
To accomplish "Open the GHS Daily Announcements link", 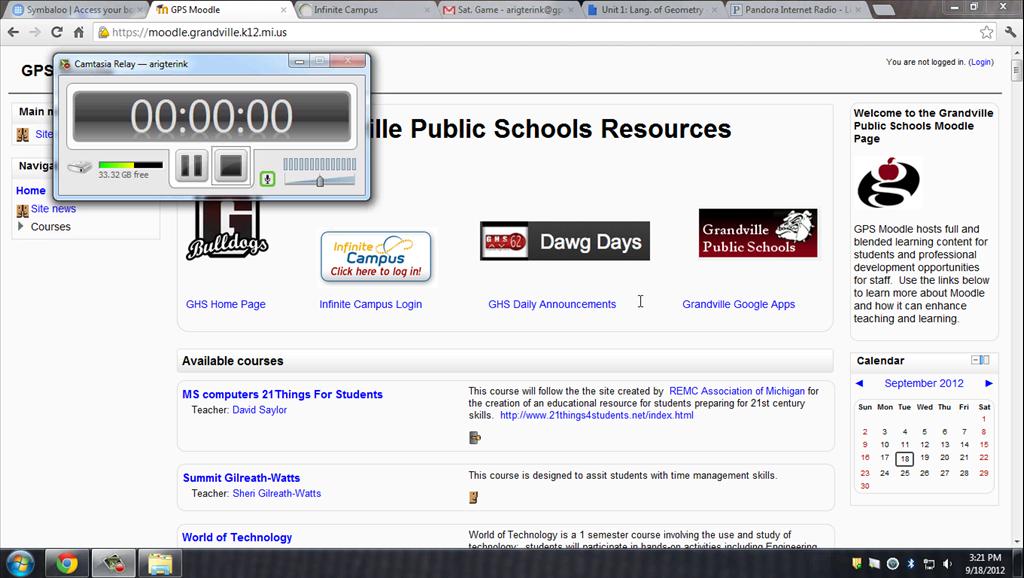I will point(552,304).
